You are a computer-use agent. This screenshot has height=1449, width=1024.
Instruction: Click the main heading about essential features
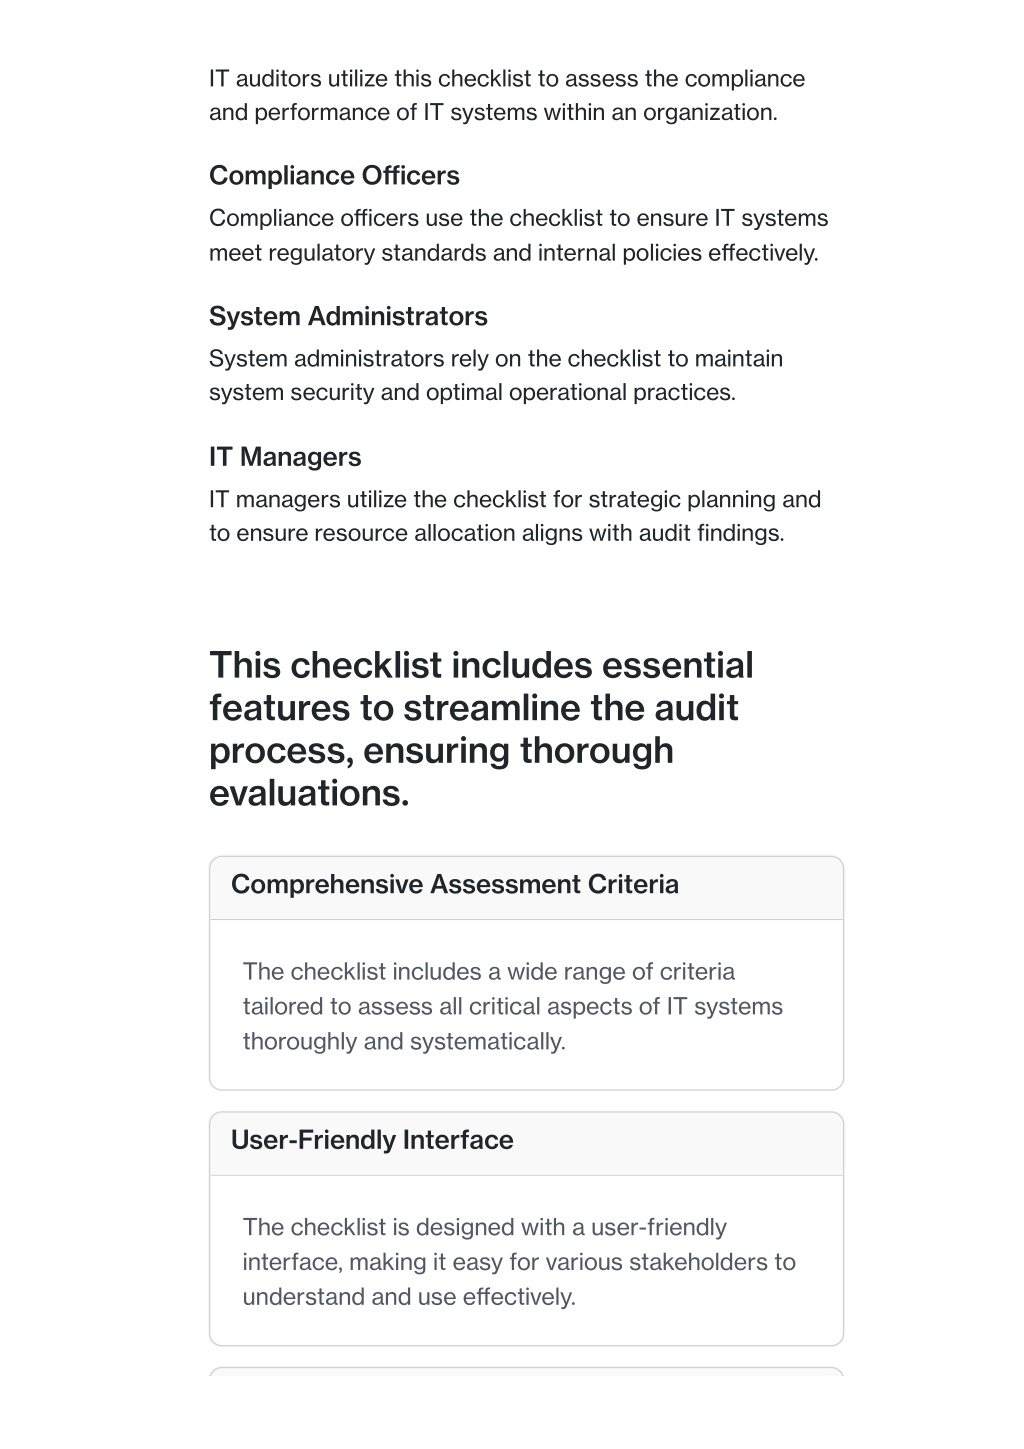tap(481, 729)
